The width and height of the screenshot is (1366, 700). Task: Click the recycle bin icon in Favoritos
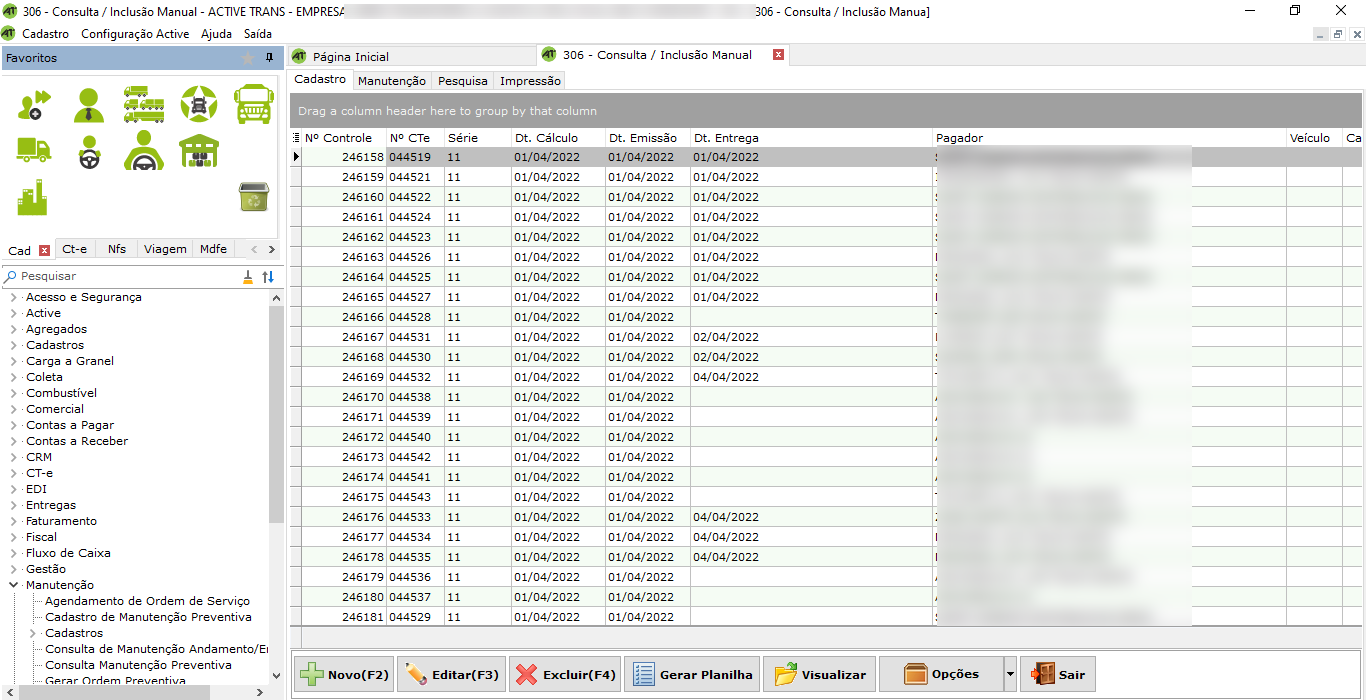[x=252, y=197]
